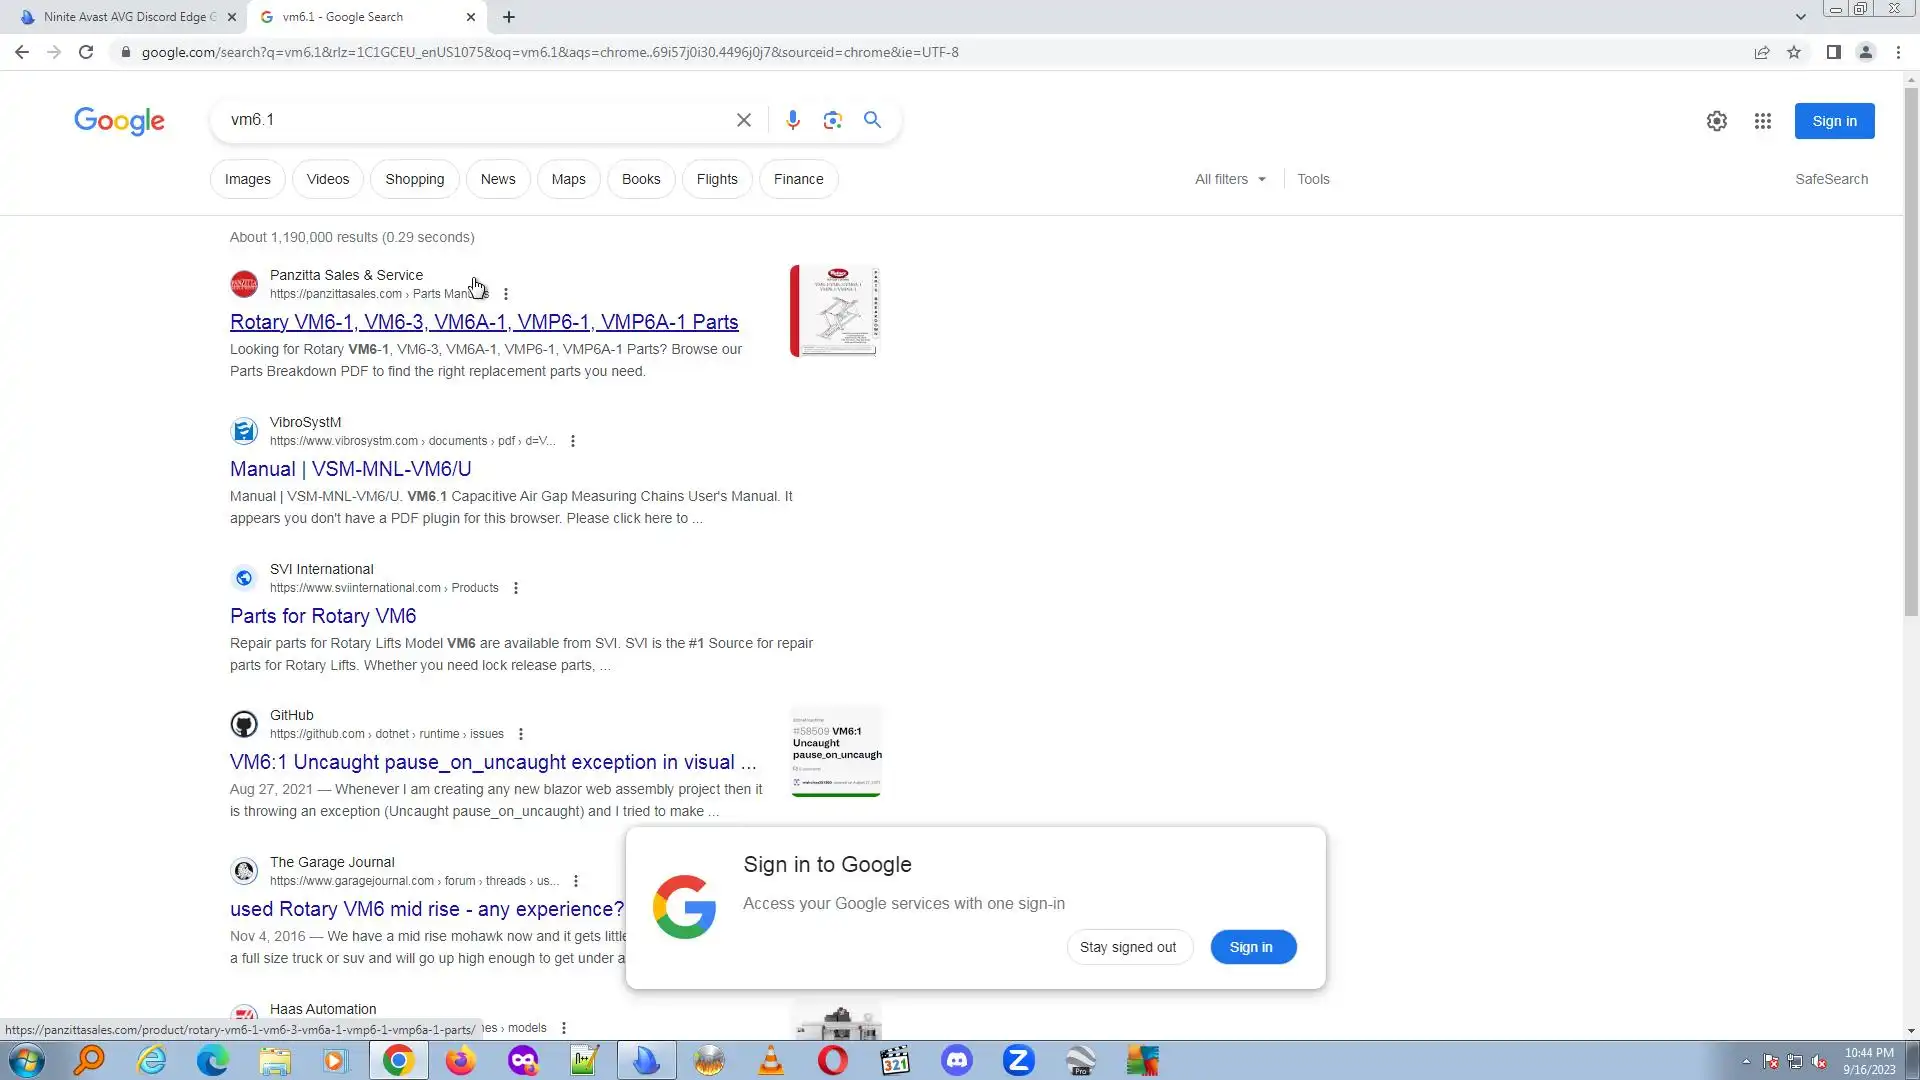Click the Rotary parts manual thumbnail
Viewport: 1920px width, 1080px height.
pos(835,311)
